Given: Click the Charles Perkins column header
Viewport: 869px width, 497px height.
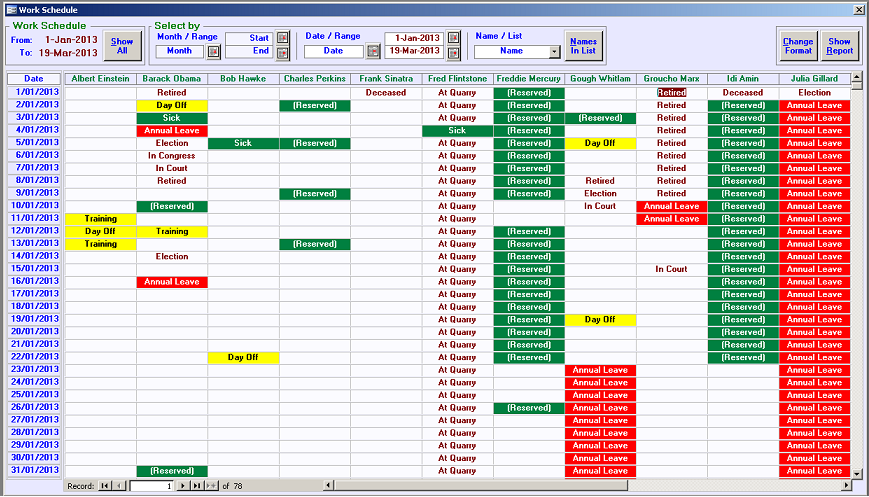Looking at the screenshot, I should click(x=315, y=79).
